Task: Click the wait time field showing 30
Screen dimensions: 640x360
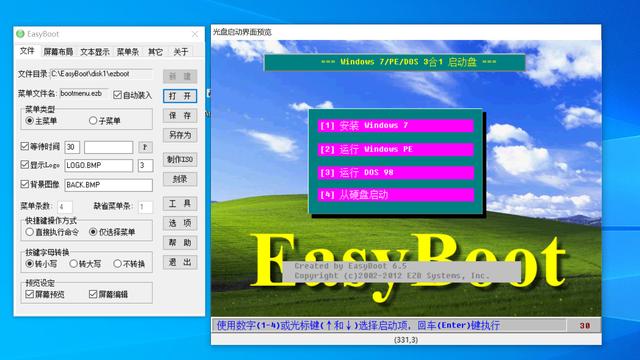Action: pos(72,147)
